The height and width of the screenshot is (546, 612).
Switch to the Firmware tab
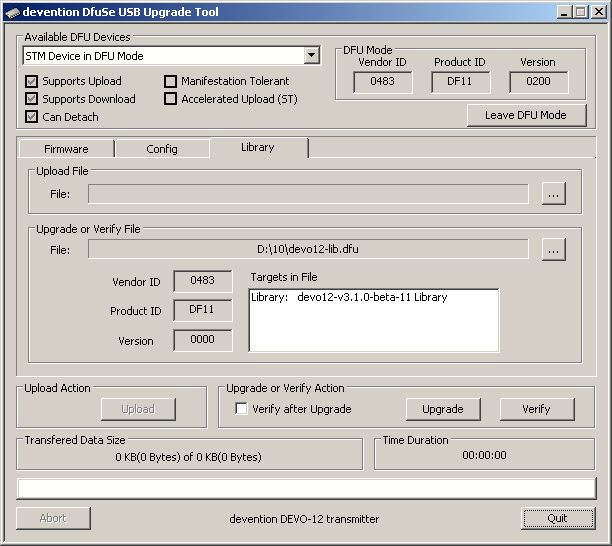tap(66, 149)
